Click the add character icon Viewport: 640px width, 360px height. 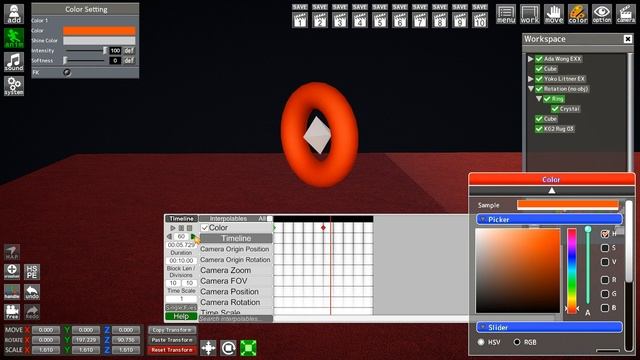coord(14,14)
